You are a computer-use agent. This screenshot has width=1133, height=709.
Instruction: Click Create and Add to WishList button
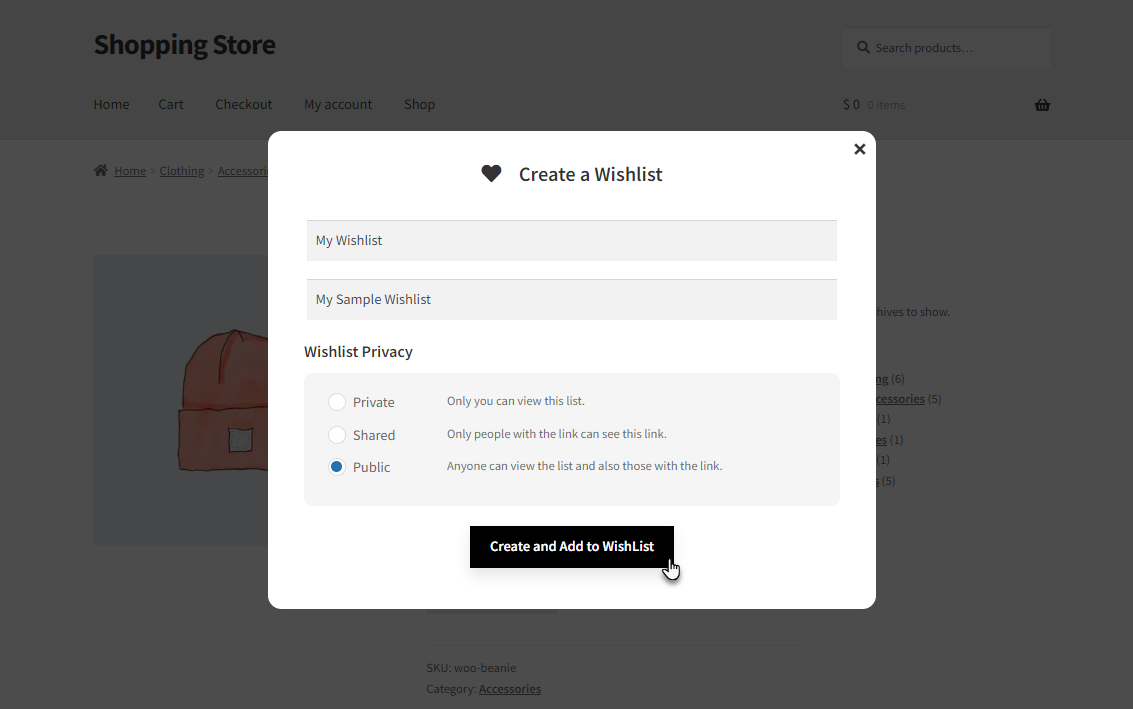(572, 546)
